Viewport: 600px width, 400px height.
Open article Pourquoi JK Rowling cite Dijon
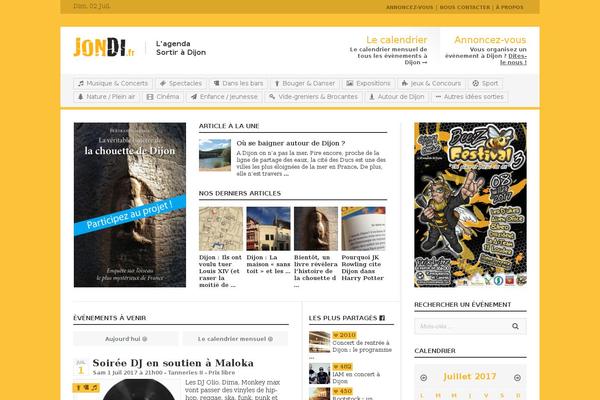coord(363,268)
